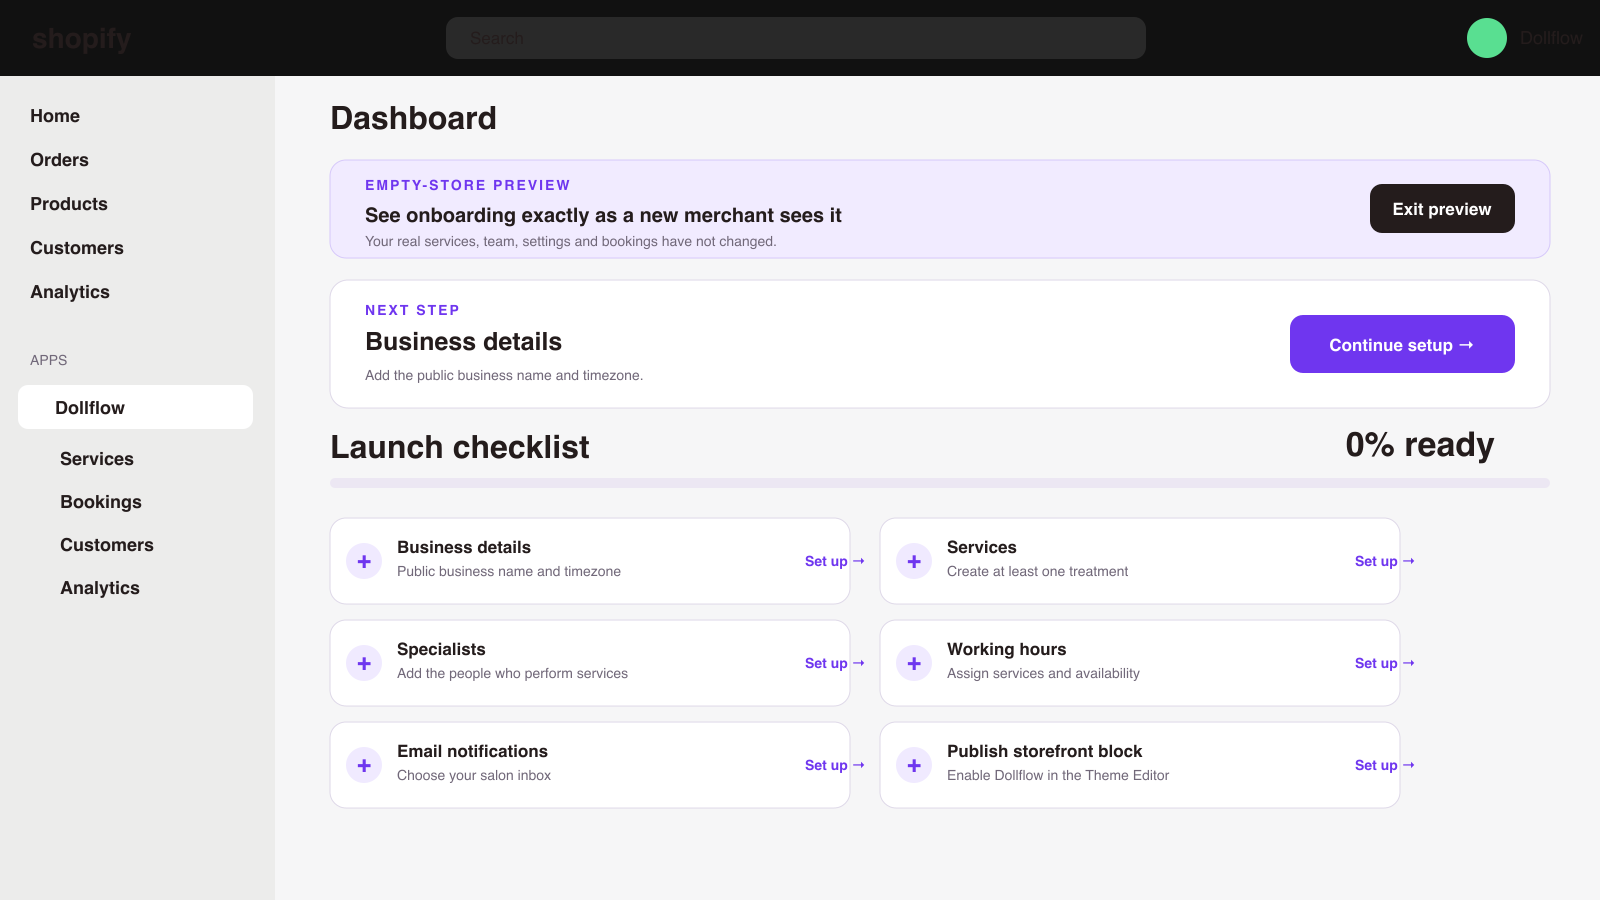The width and height of the screenshot is (1600, 900).
Task: Click Continue setup button
Action: coord(1402,344)
